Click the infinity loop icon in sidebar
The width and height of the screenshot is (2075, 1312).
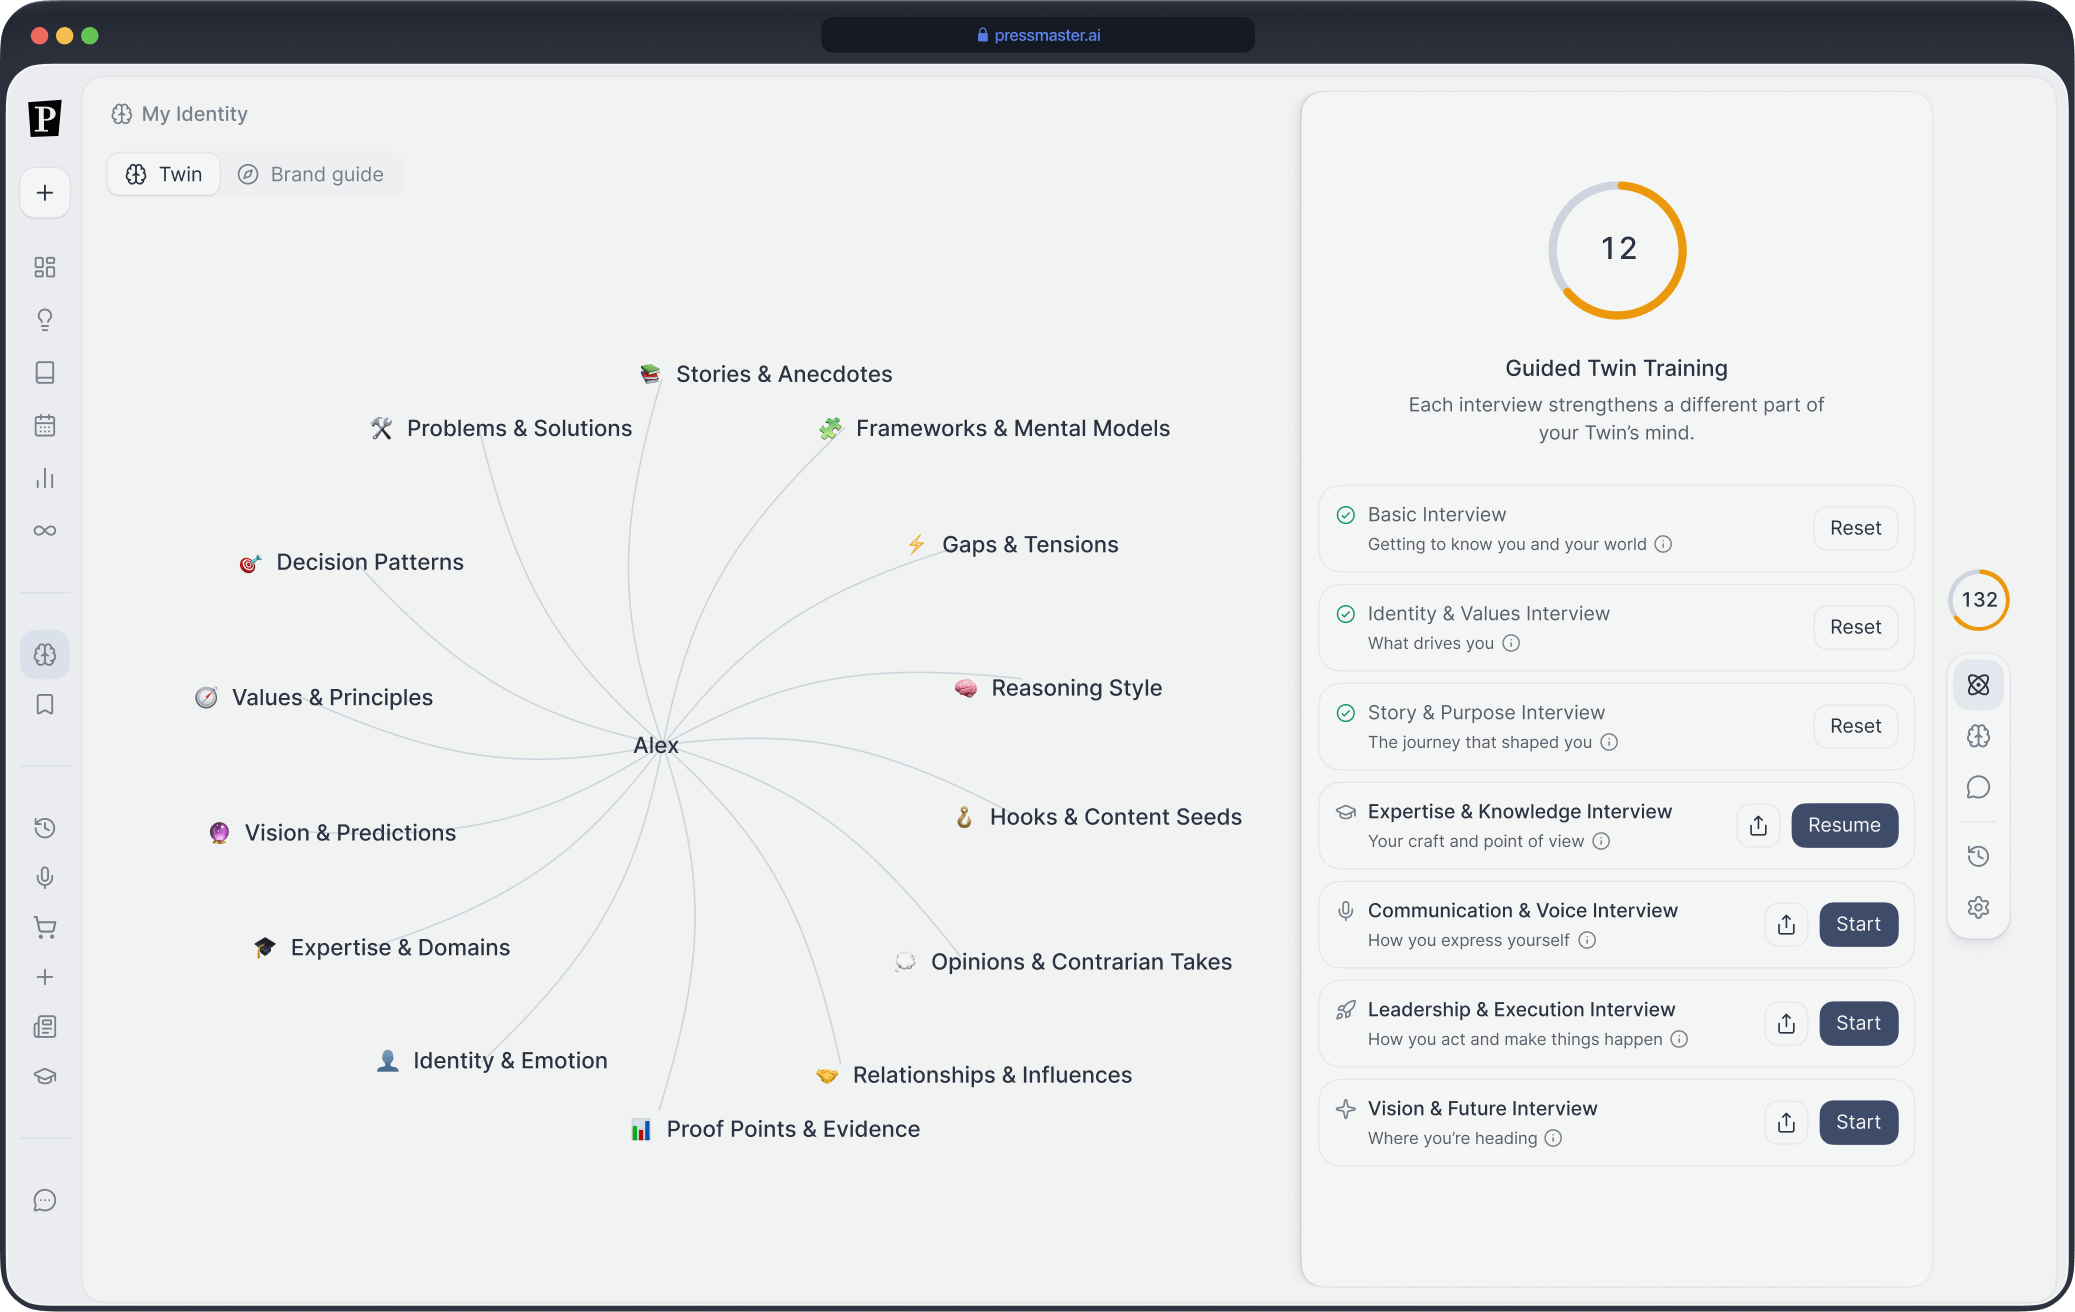45,531
